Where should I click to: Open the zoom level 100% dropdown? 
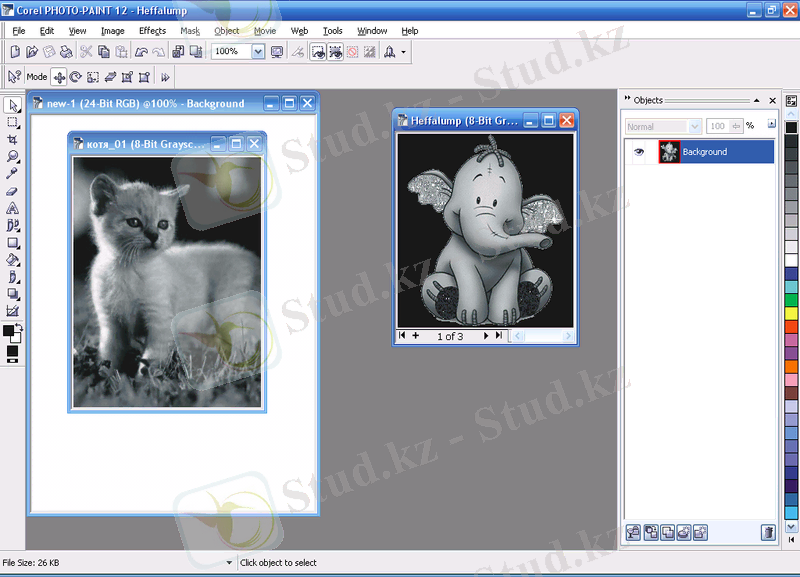[258, 51]
